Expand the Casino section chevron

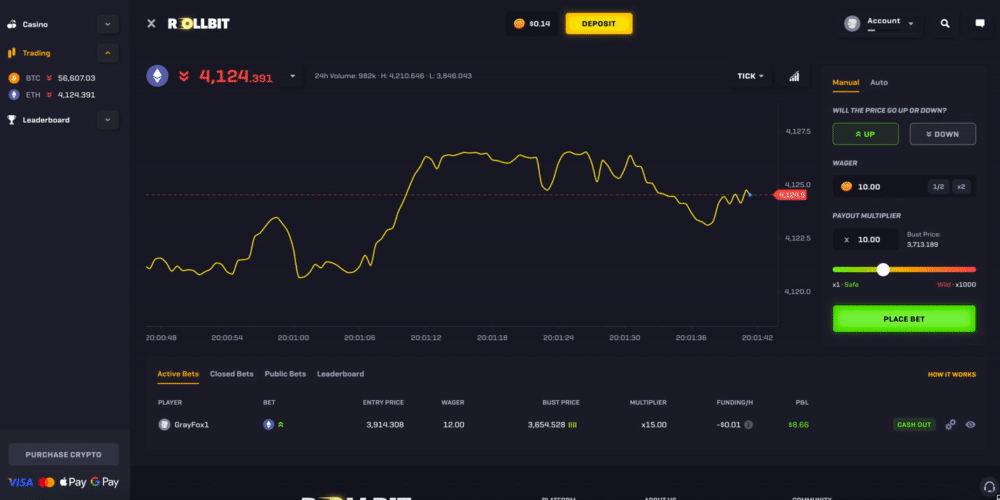107,24
